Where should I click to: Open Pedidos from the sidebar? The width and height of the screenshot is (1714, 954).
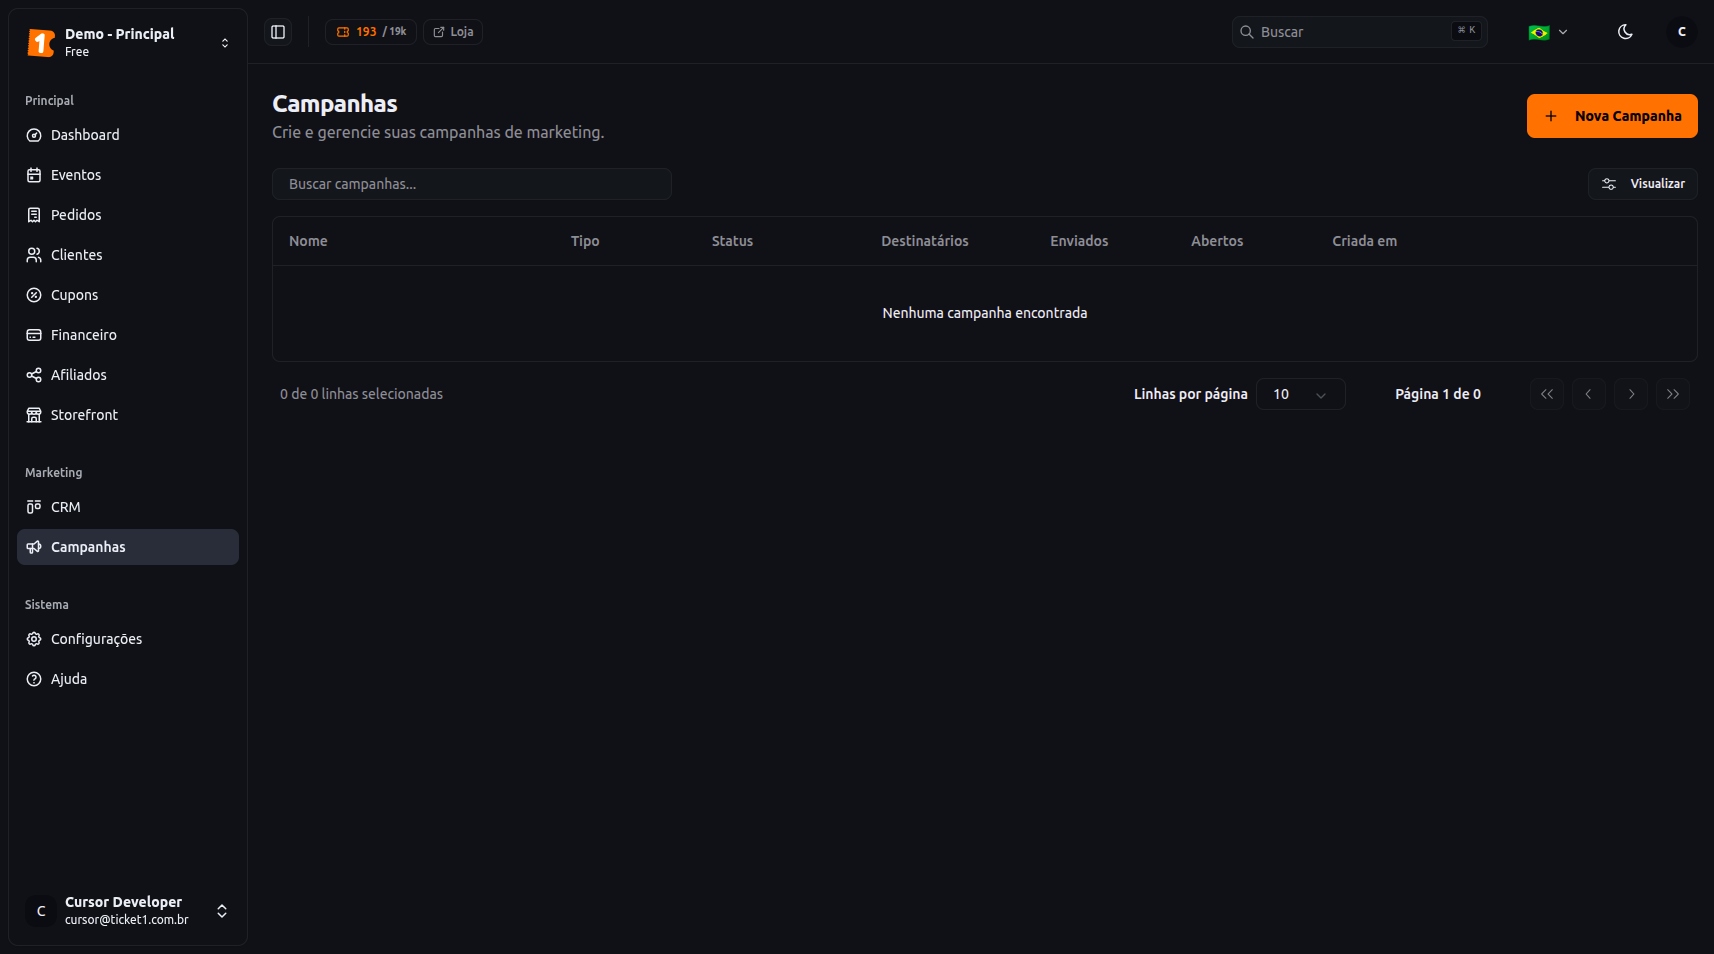point(128,215)
